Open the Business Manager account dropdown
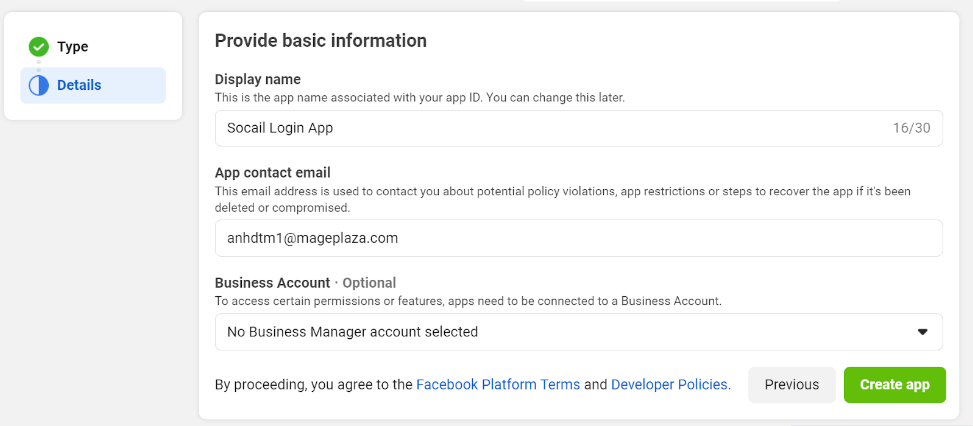The image size is (973, 426). (x=560, y=332)
